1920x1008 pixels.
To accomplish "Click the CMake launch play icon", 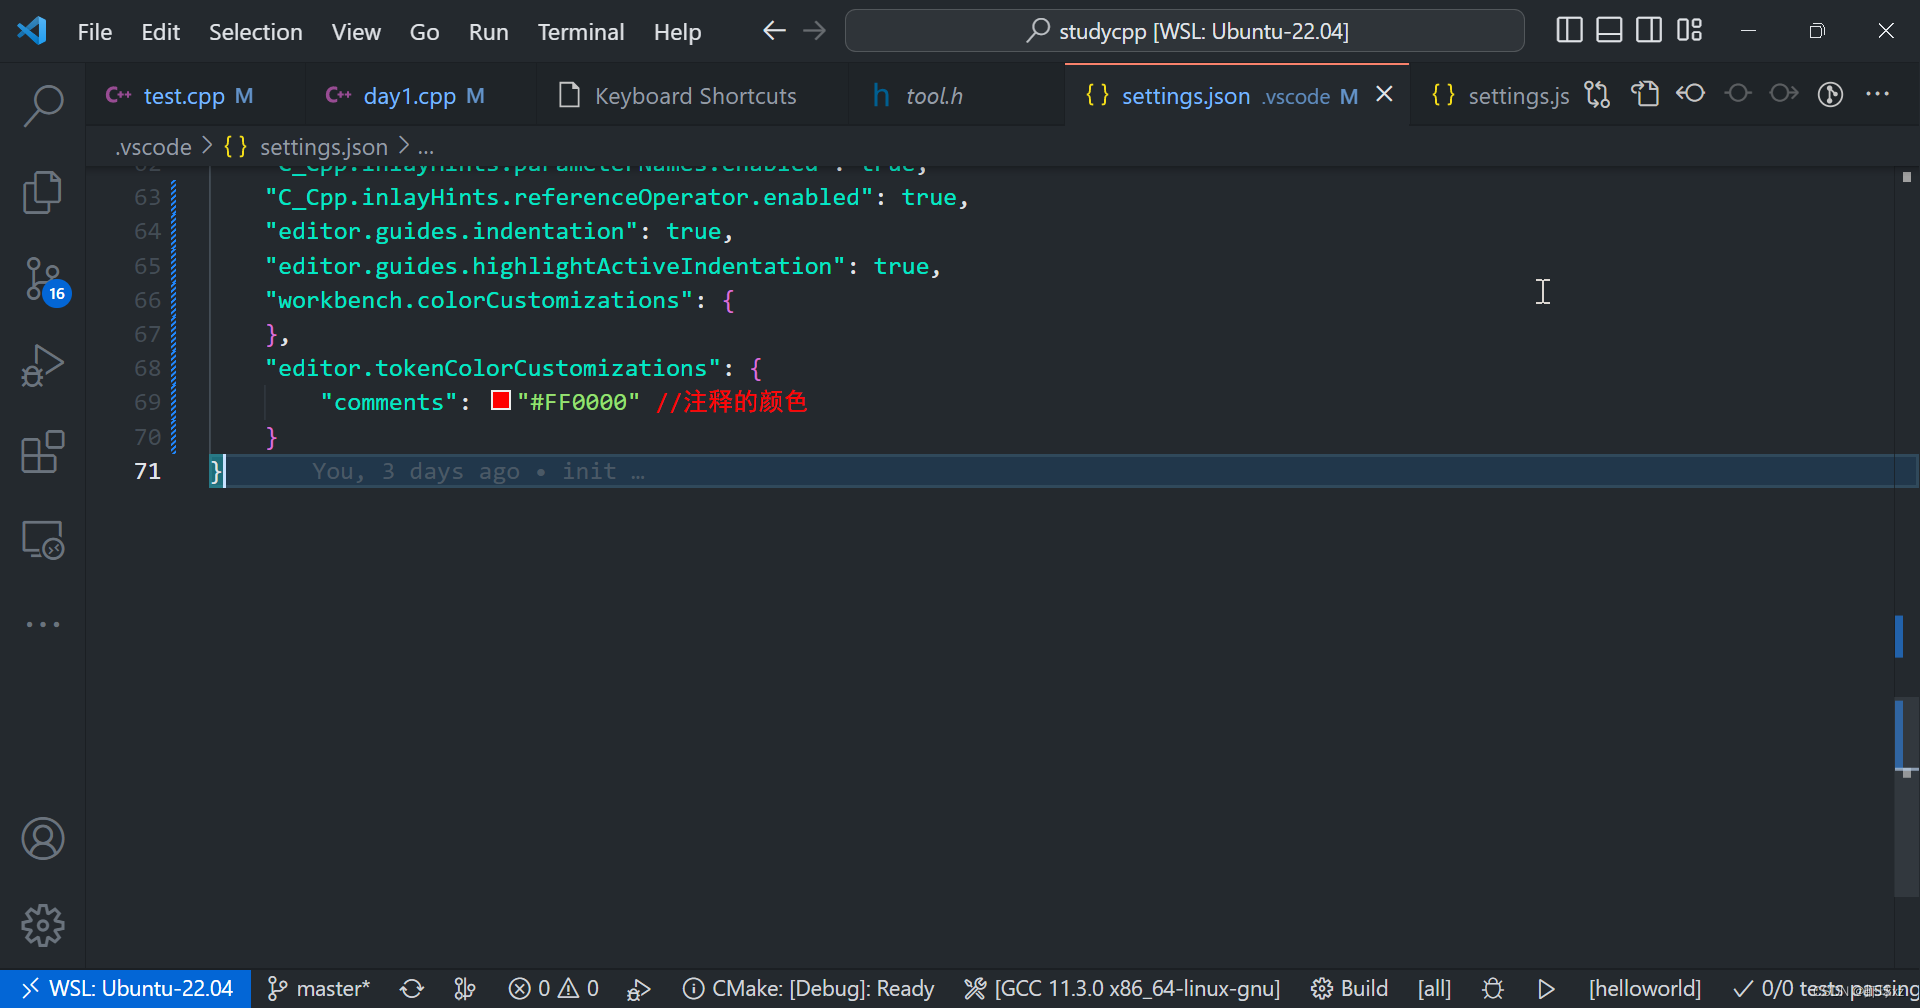I will [1546, 989].
